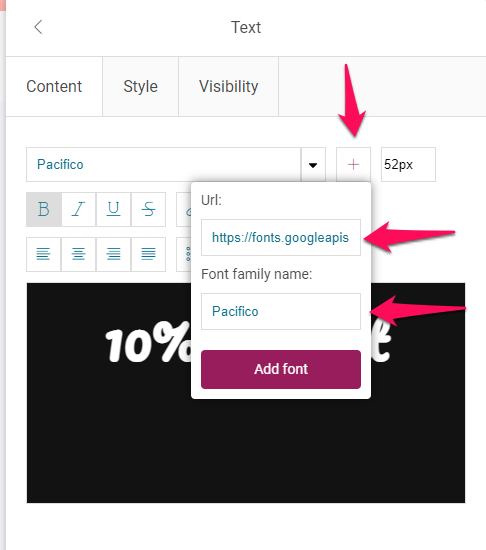486x550 pixels.
Task: Click the partially hidden link icon
Action: pos(184,209)
